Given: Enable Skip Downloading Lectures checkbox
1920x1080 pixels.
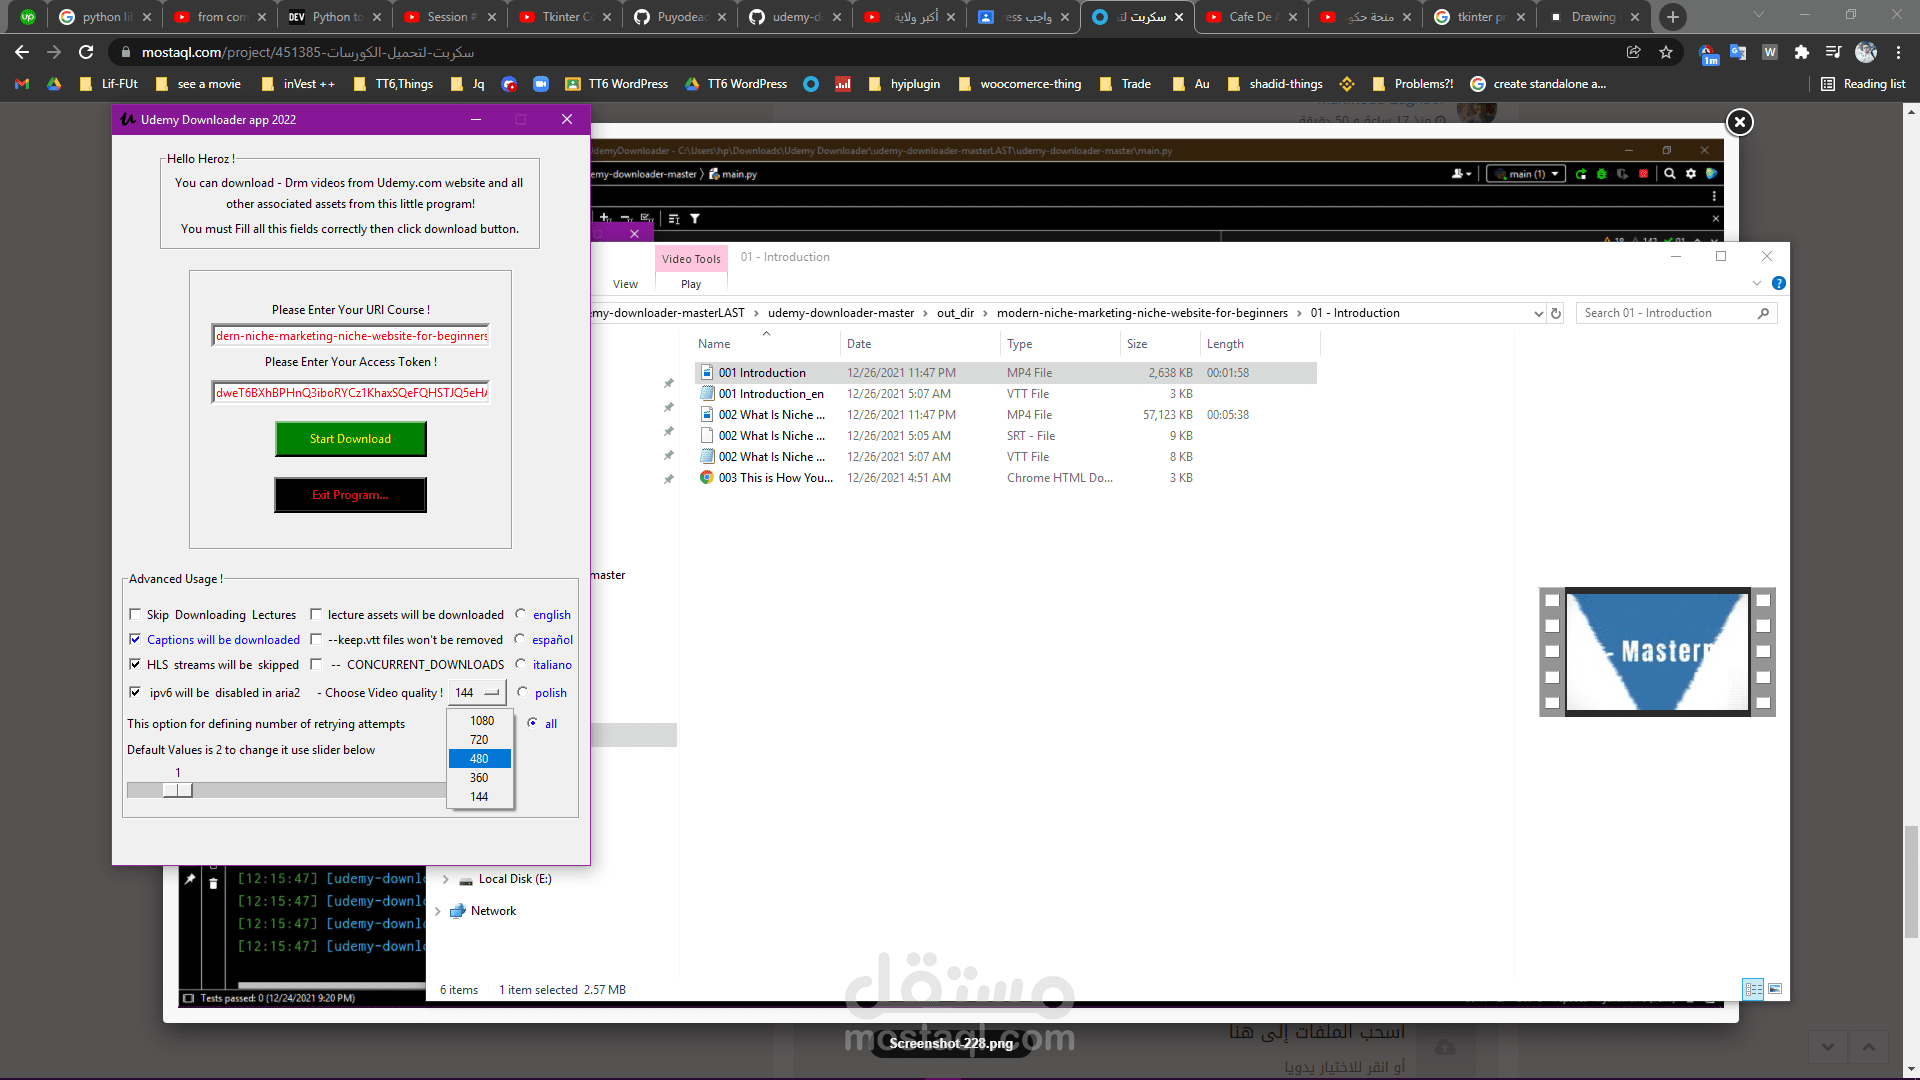Looking at the screenshot, I should point(135,614).
